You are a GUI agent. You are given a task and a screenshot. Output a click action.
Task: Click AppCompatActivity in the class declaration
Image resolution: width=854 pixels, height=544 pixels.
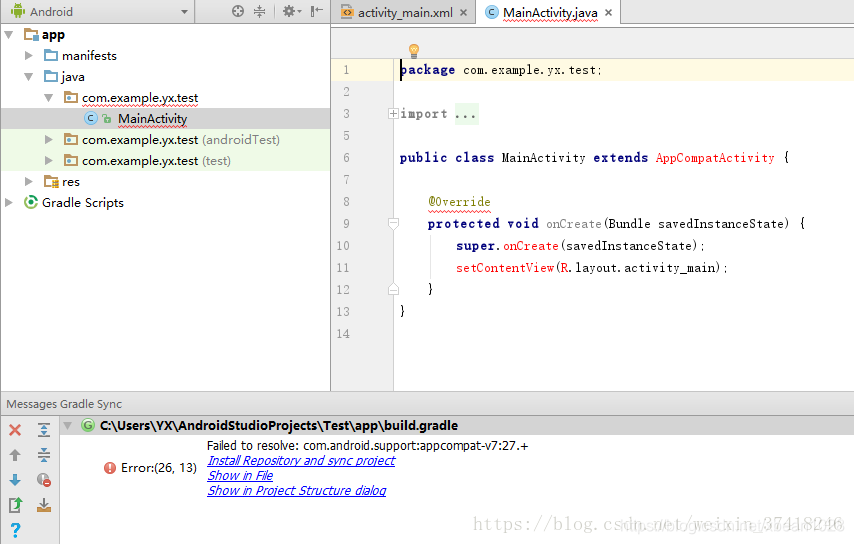pos(715,158)
